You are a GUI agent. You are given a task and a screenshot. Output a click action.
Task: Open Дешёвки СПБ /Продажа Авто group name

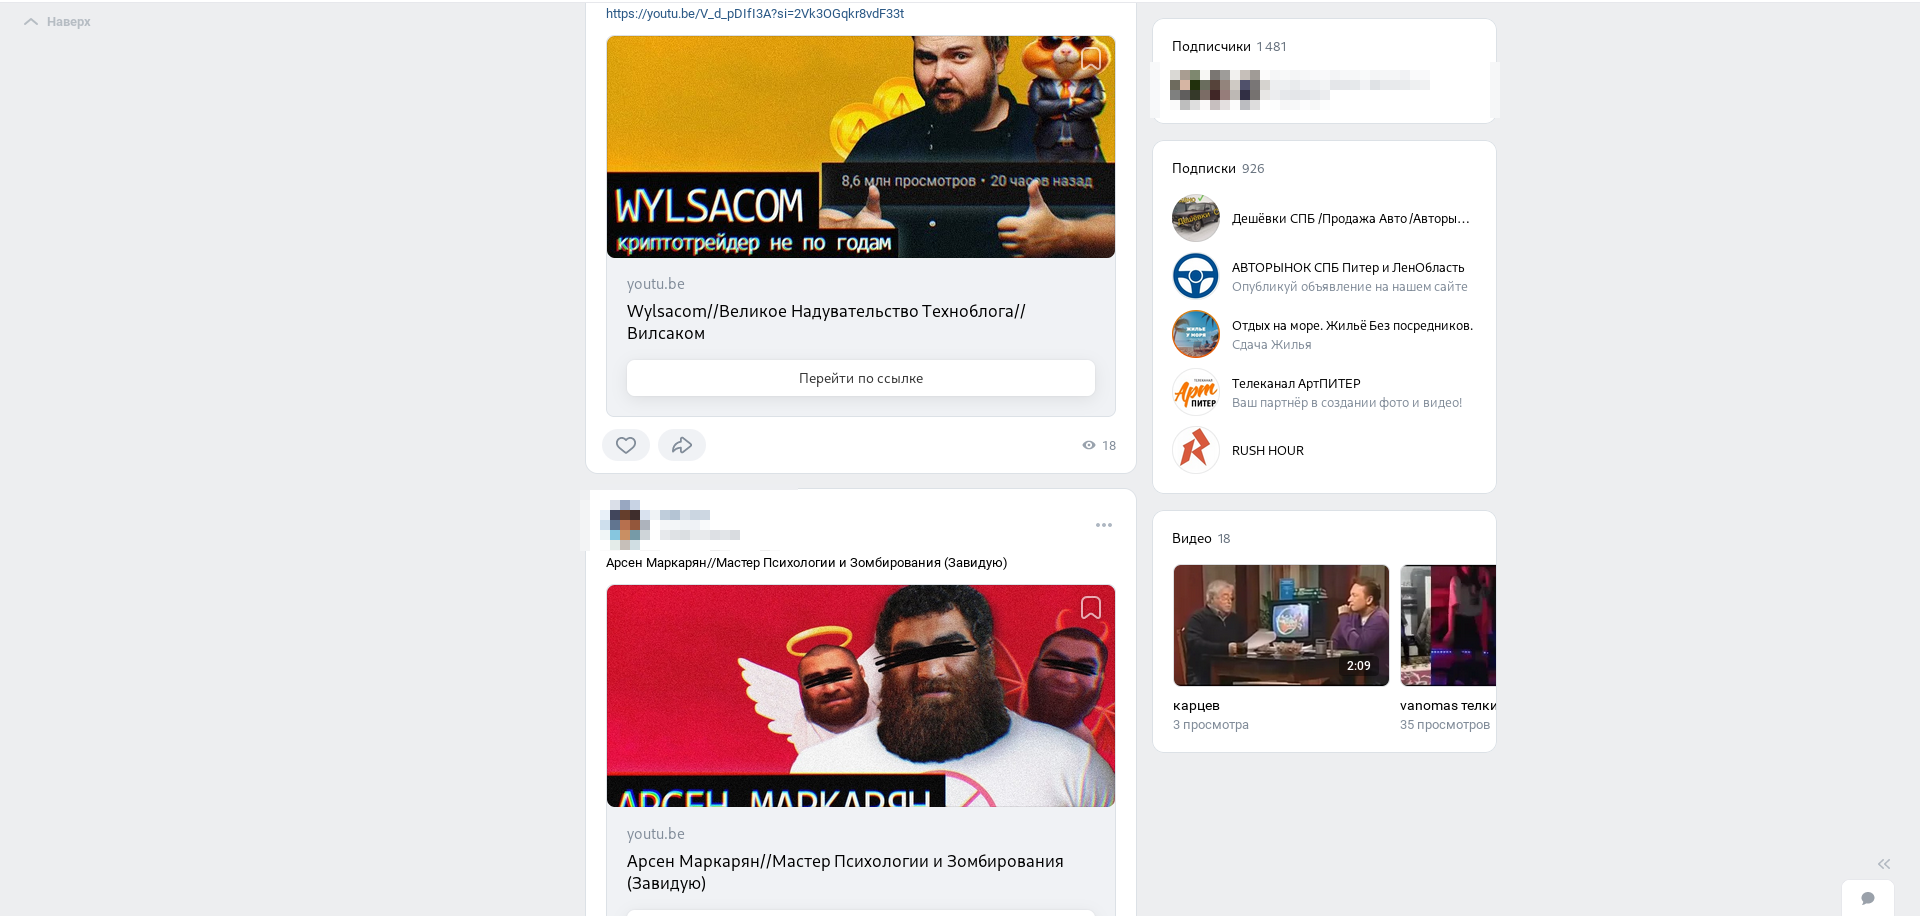coord(1351,219)
